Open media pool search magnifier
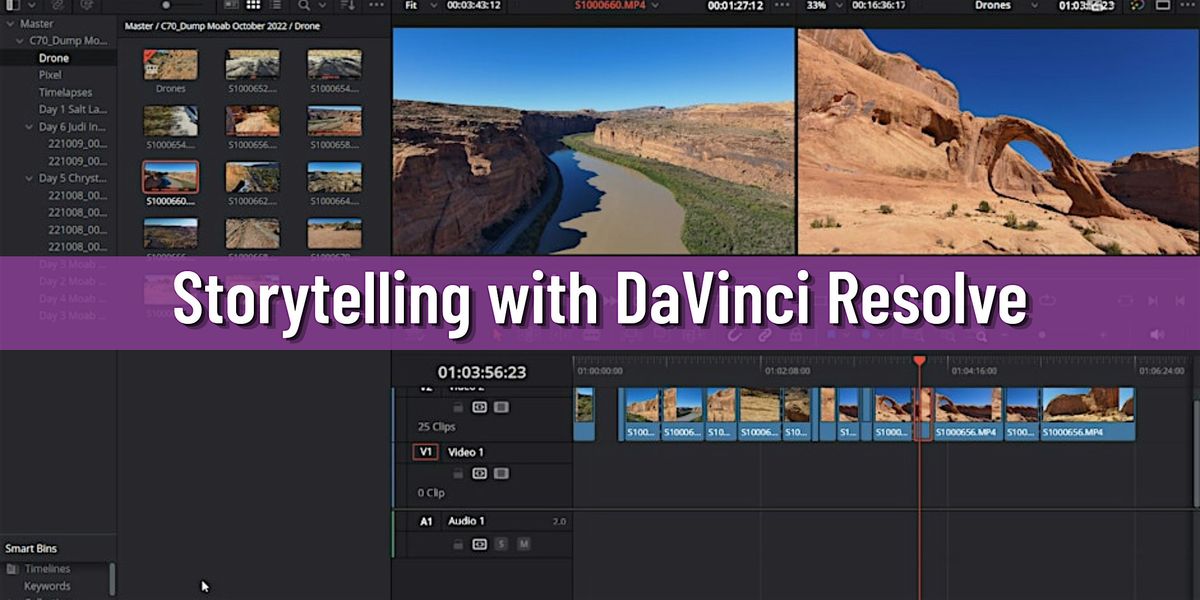This screenshot has width=1200, height=600. pos(303,5)
